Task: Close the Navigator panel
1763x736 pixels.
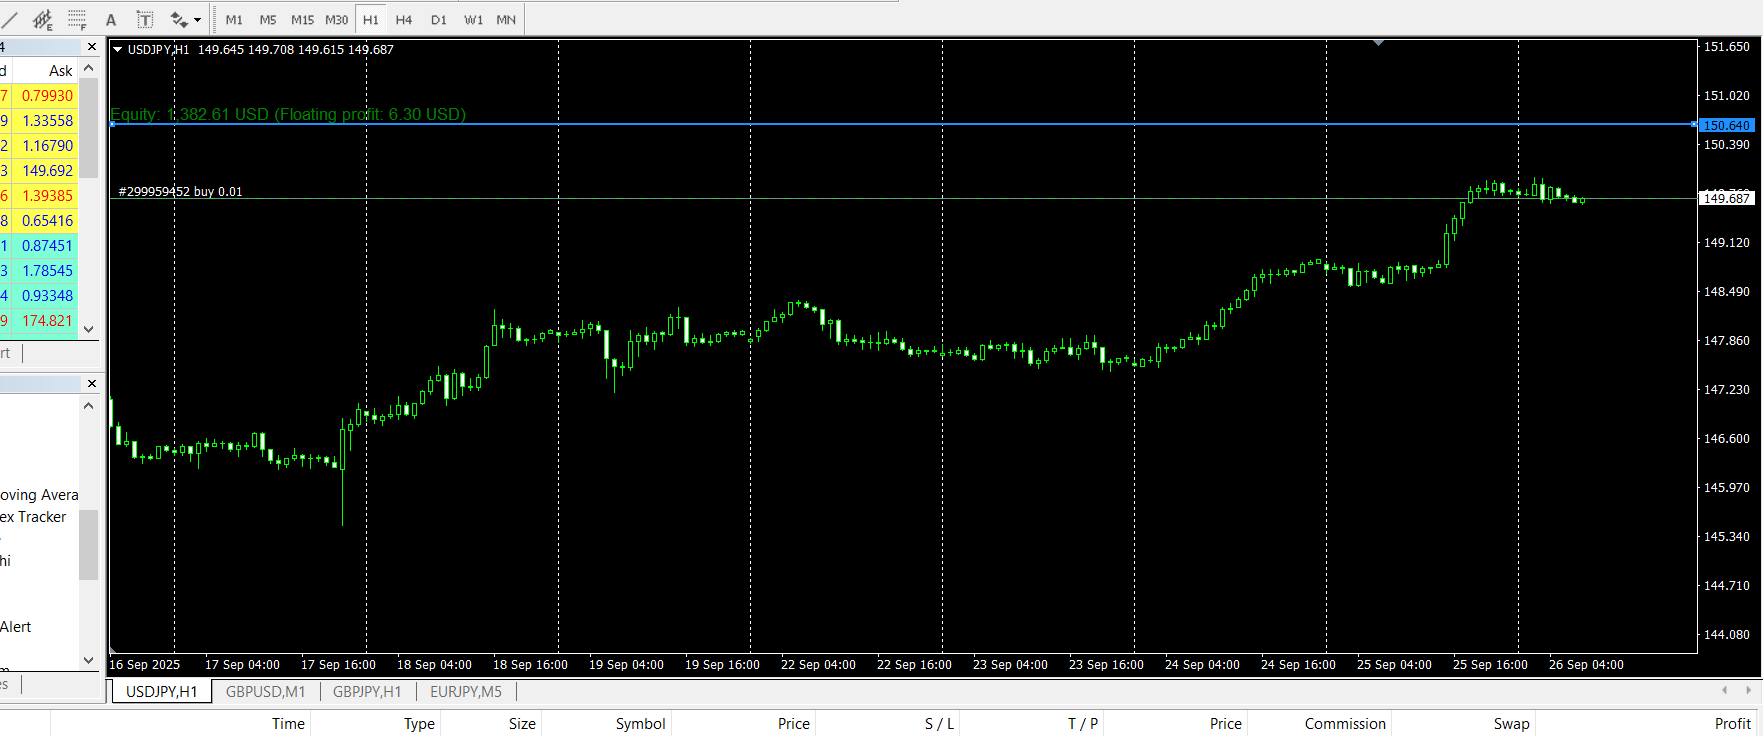Action: tap(92, 384)
